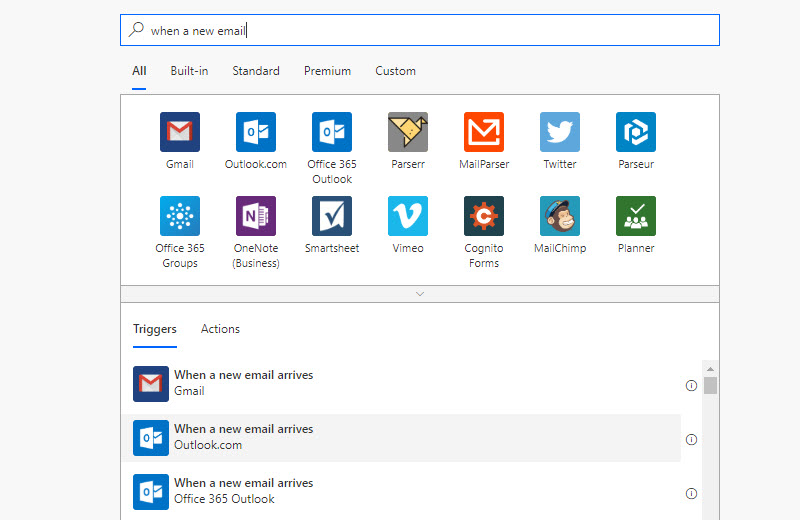
Task: Select Outlook.com 'When a new email arrives' trigger
Action: [x=402, y=438]
